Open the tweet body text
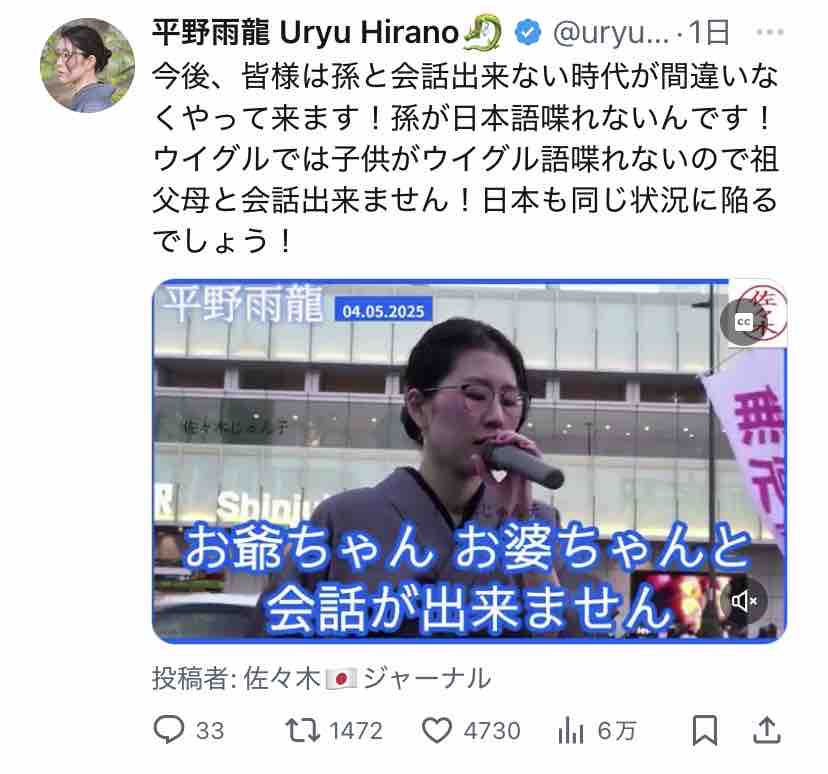828x774 pixels. point(466,158)
